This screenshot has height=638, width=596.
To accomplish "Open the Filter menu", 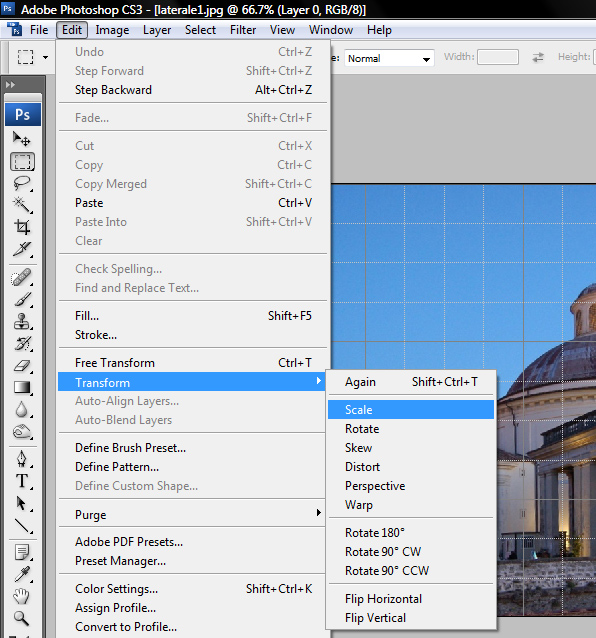I will (243, 30).
